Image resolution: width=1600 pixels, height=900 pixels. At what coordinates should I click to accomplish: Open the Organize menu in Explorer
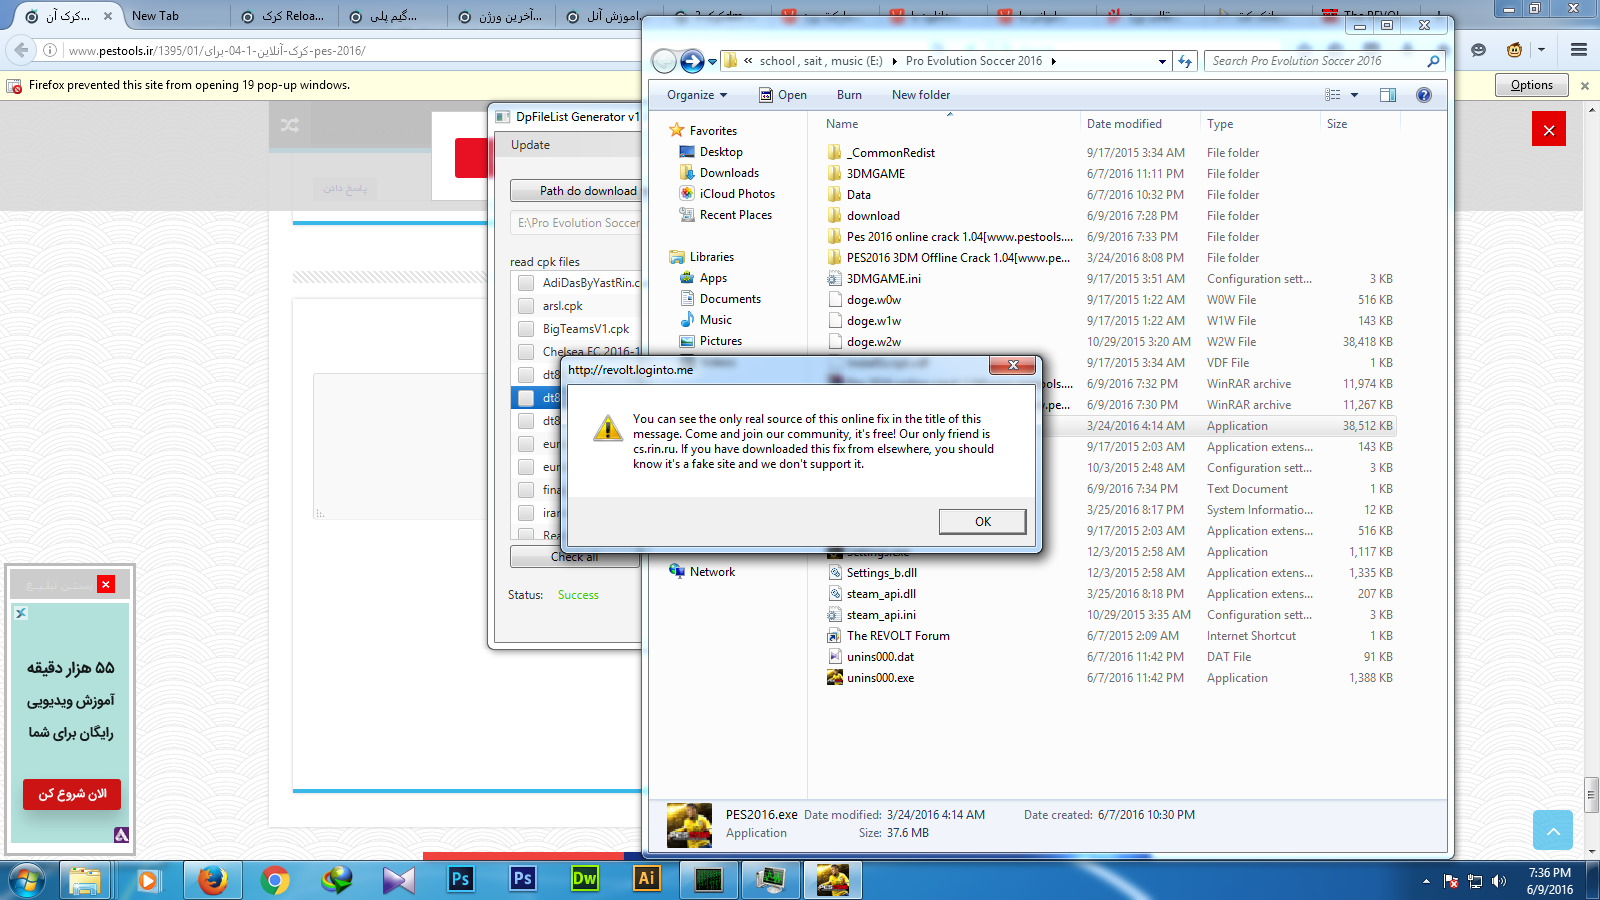697,95
